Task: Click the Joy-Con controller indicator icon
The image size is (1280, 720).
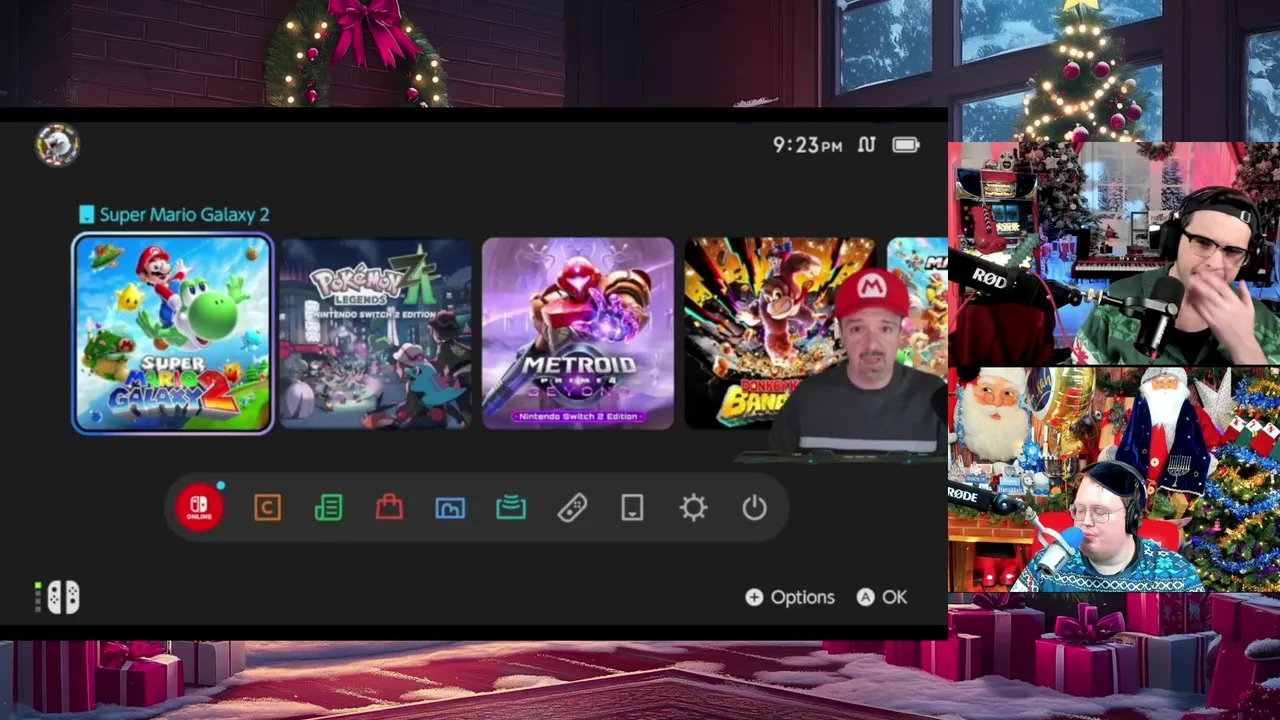Action: click(x=58, y=597)
